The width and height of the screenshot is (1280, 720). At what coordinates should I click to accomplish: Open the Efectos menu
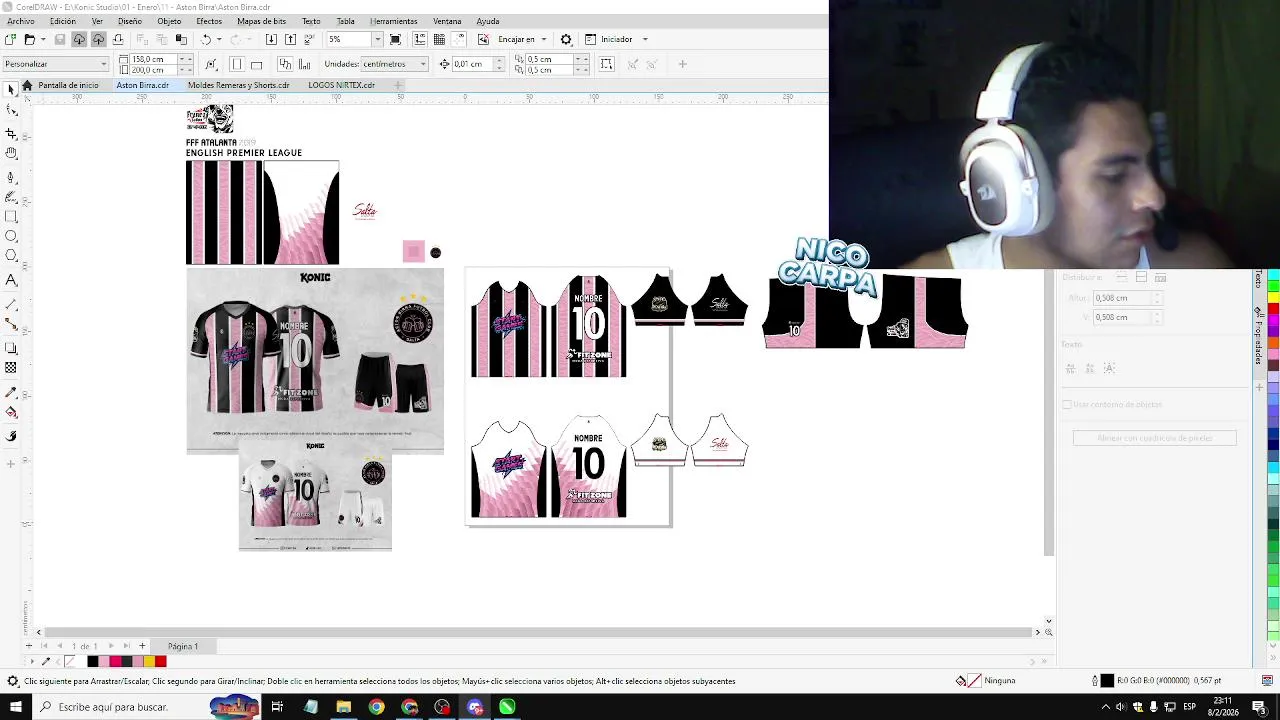click(209, 21)
